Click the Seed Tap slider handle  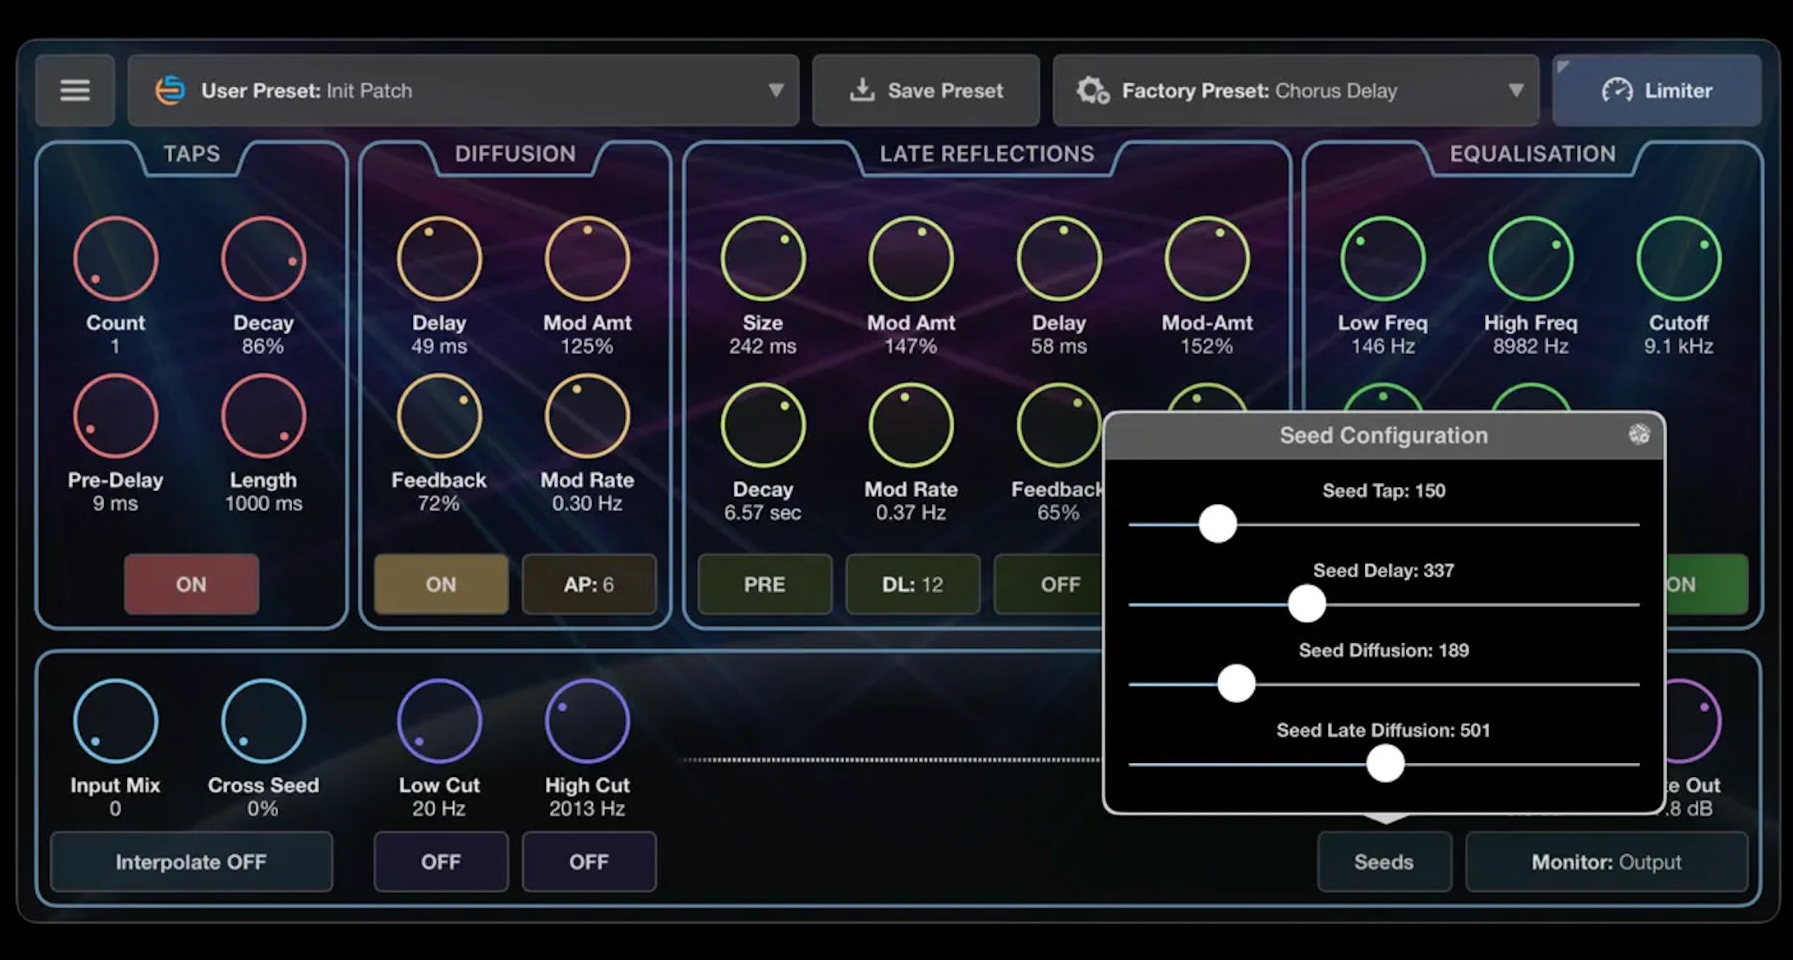pos(1218,524)
